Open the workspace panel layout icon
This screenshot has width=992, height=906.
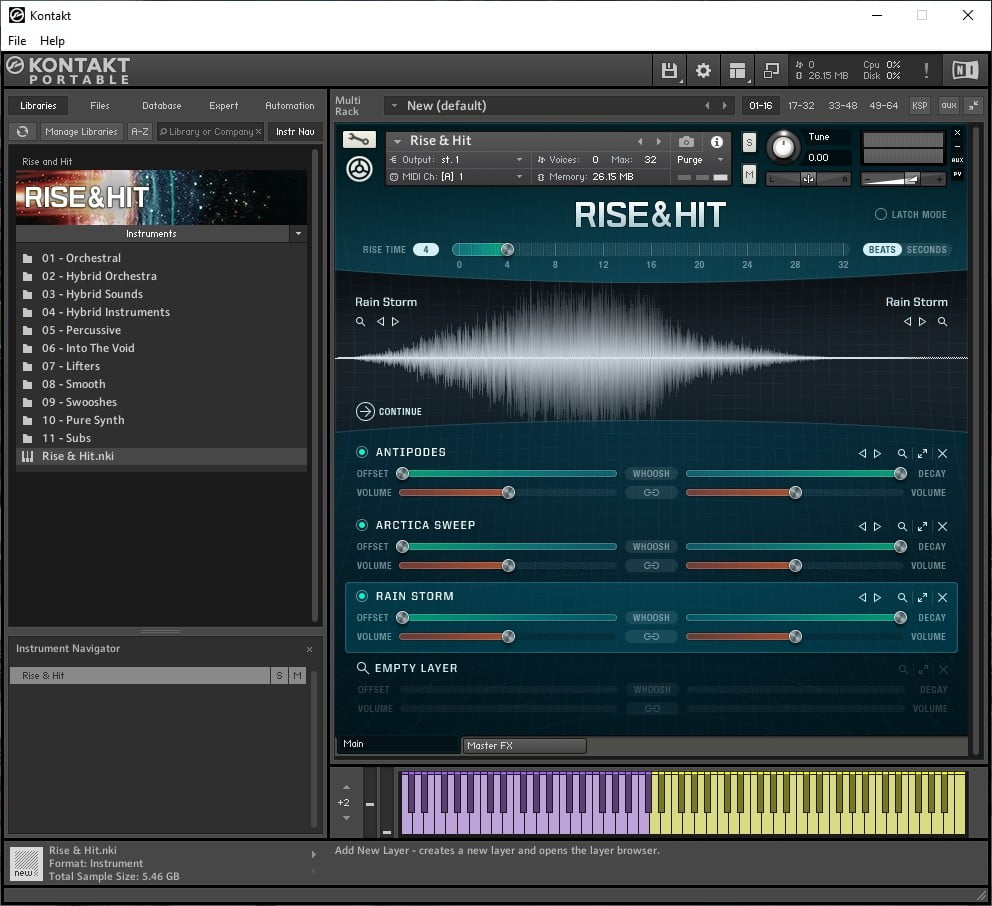tap(737, 70)
